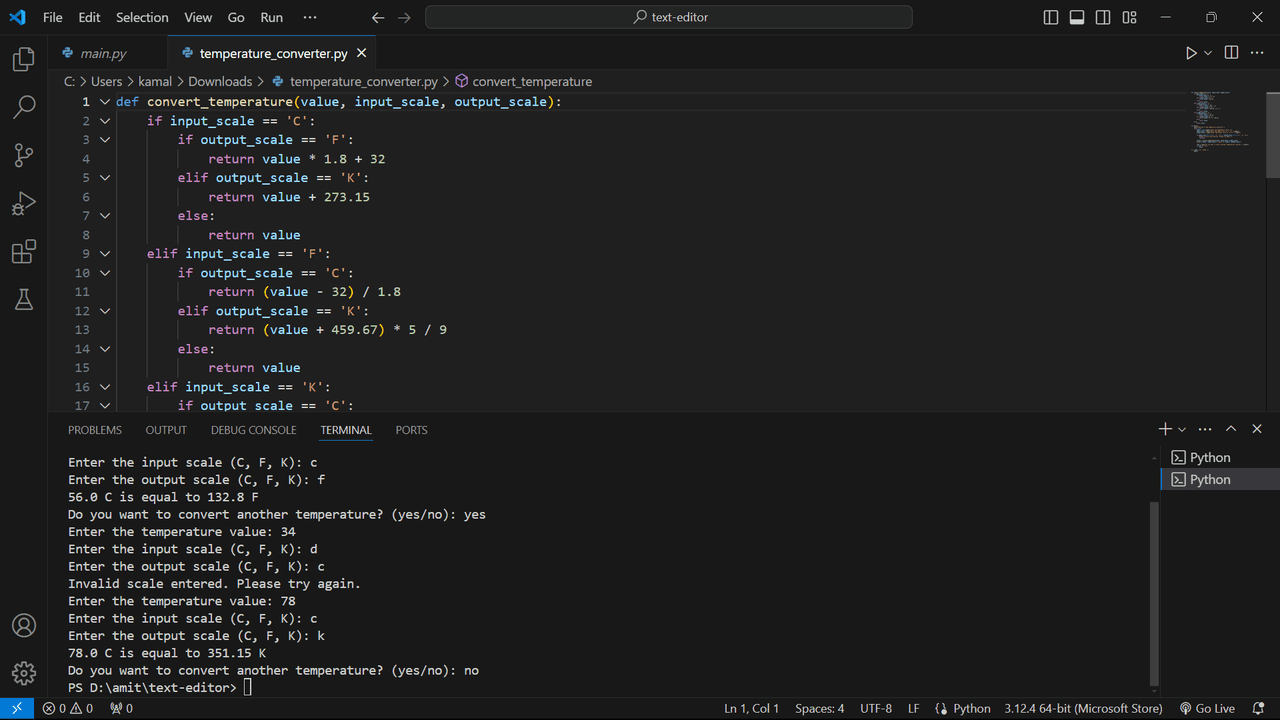This screenshot has width=1280, height=720.
Task: Switch to the DEBUG CONSOLE tab
Action: coord(253,430)
